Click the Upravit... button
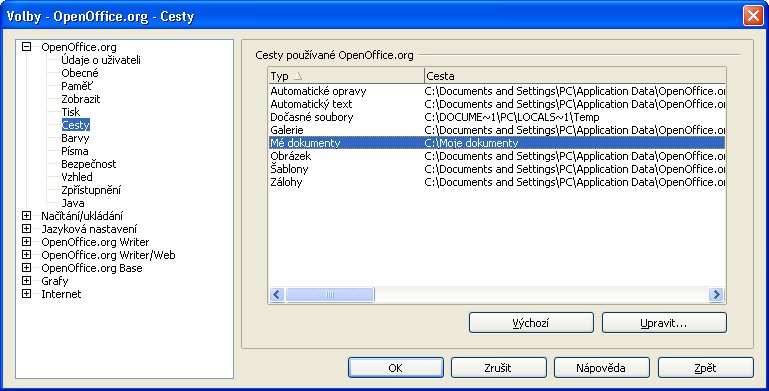This screenshot has width=769, height=391. pos(664,323)
